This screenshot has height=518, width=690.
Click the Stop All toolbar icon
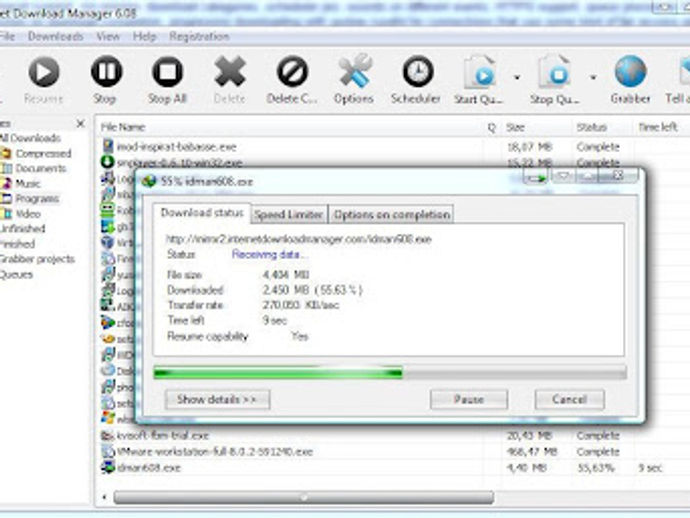(167, 71)
